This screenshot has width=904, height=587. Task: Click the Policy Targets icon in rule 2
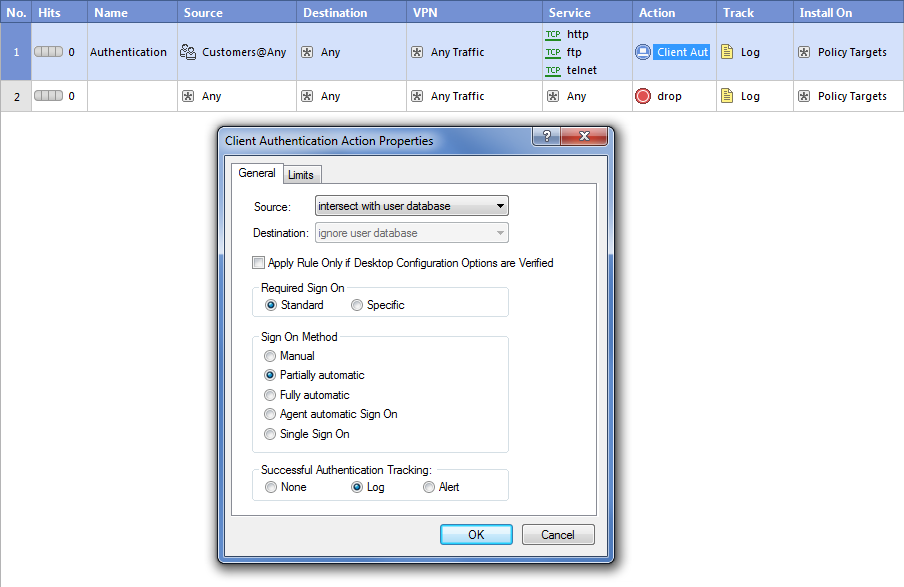tap(804, 96)
